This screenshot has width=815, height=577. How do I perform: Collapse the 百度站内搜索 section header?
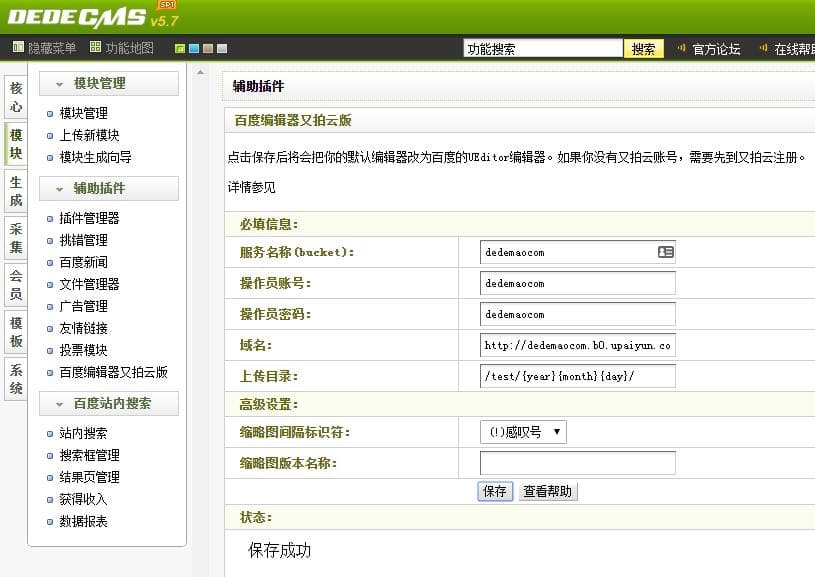pos(109,403)
